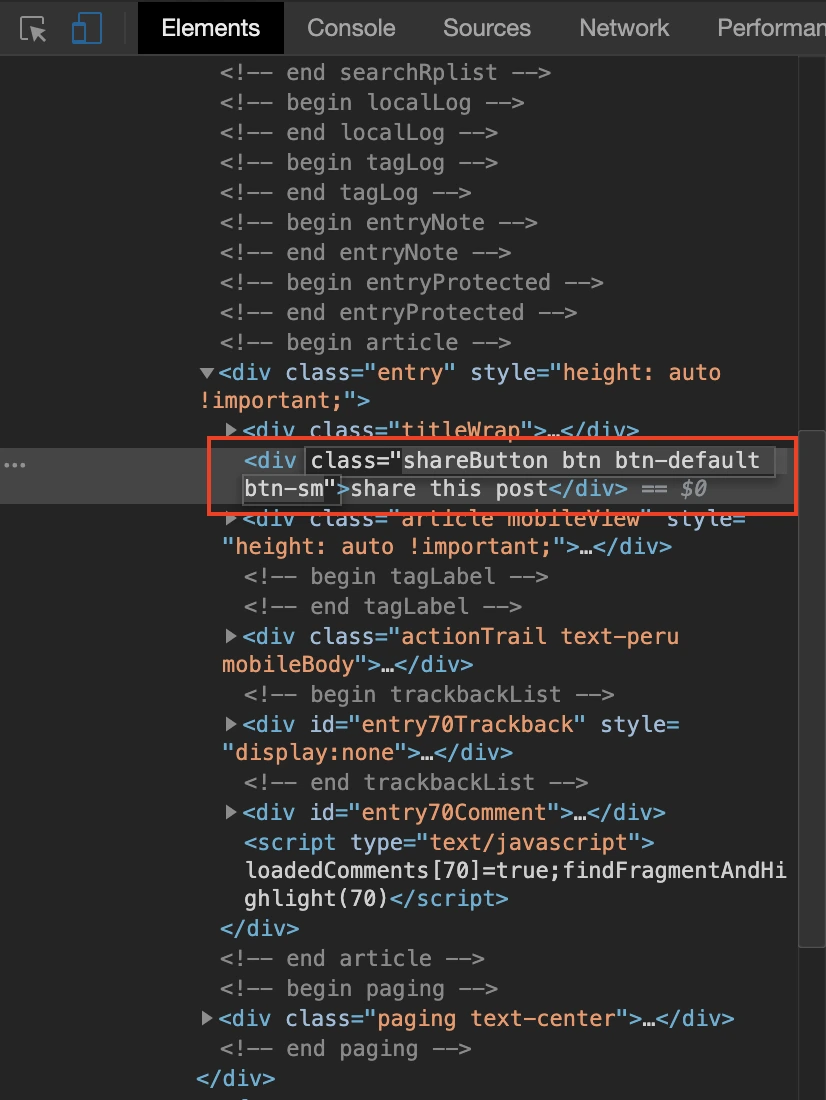Expand the actionTrail text-peru div
This screenshot has width=826, height=1100.
[x=231, y=636]
